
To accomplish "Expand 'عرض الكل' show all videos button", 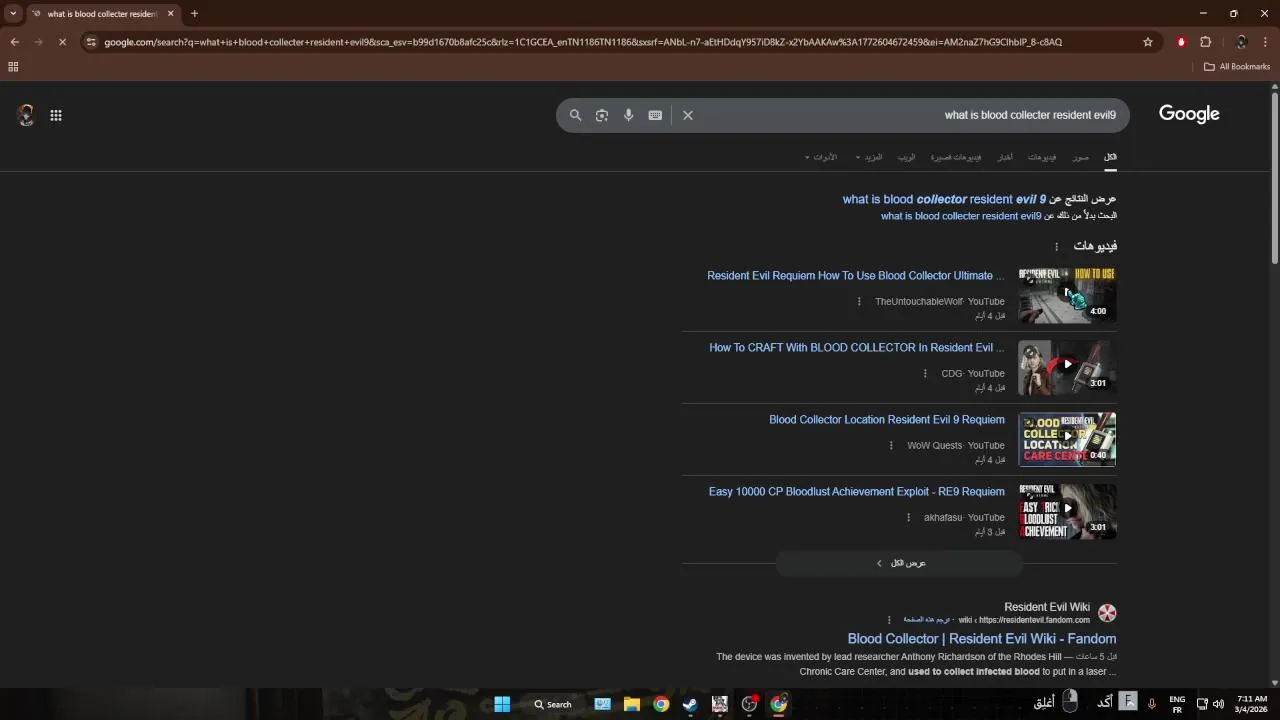I will [x=900, y=563].
